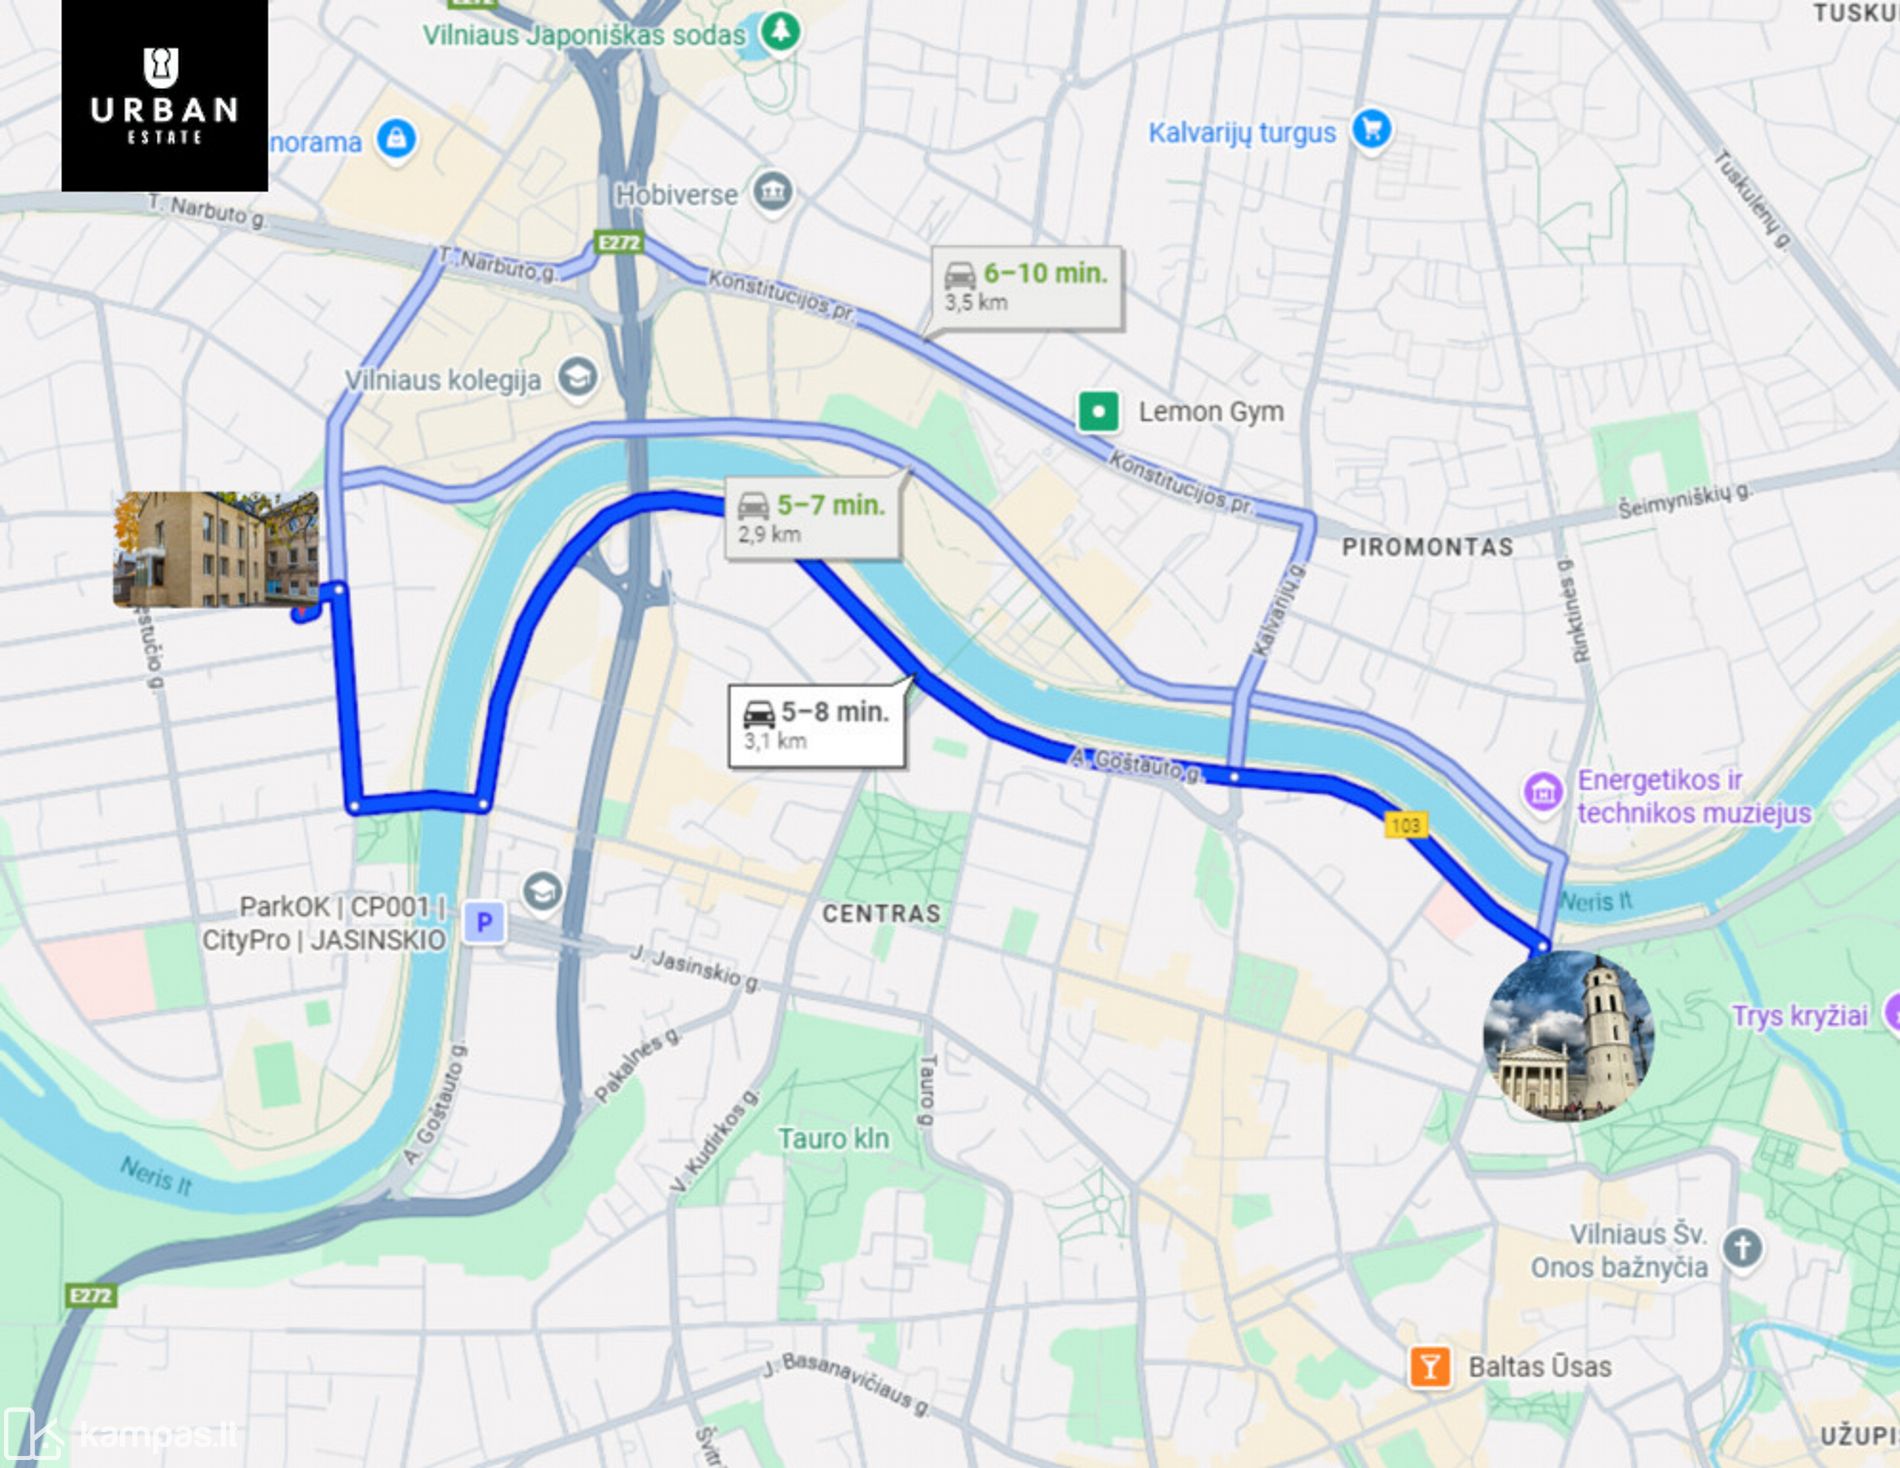Click the Urban Estate logo
The width and height of the screenshot is (1900, 1468).
tap(165, 95)
